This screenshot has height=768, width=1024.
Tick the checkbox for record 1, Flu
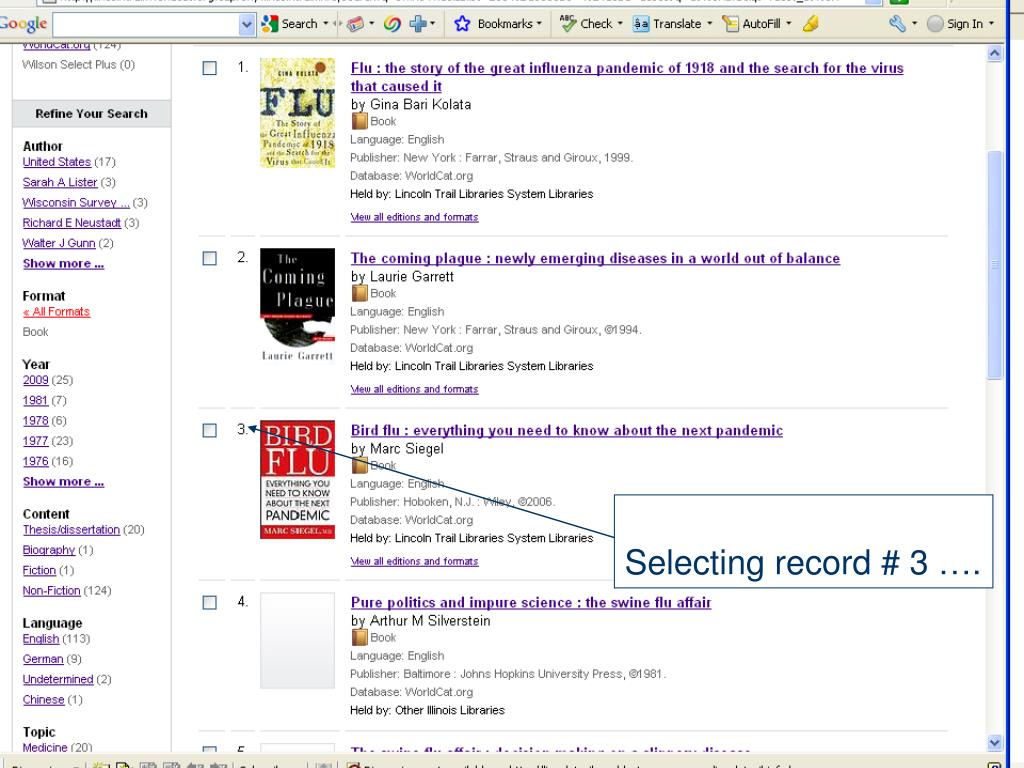(x=210, y=68)
